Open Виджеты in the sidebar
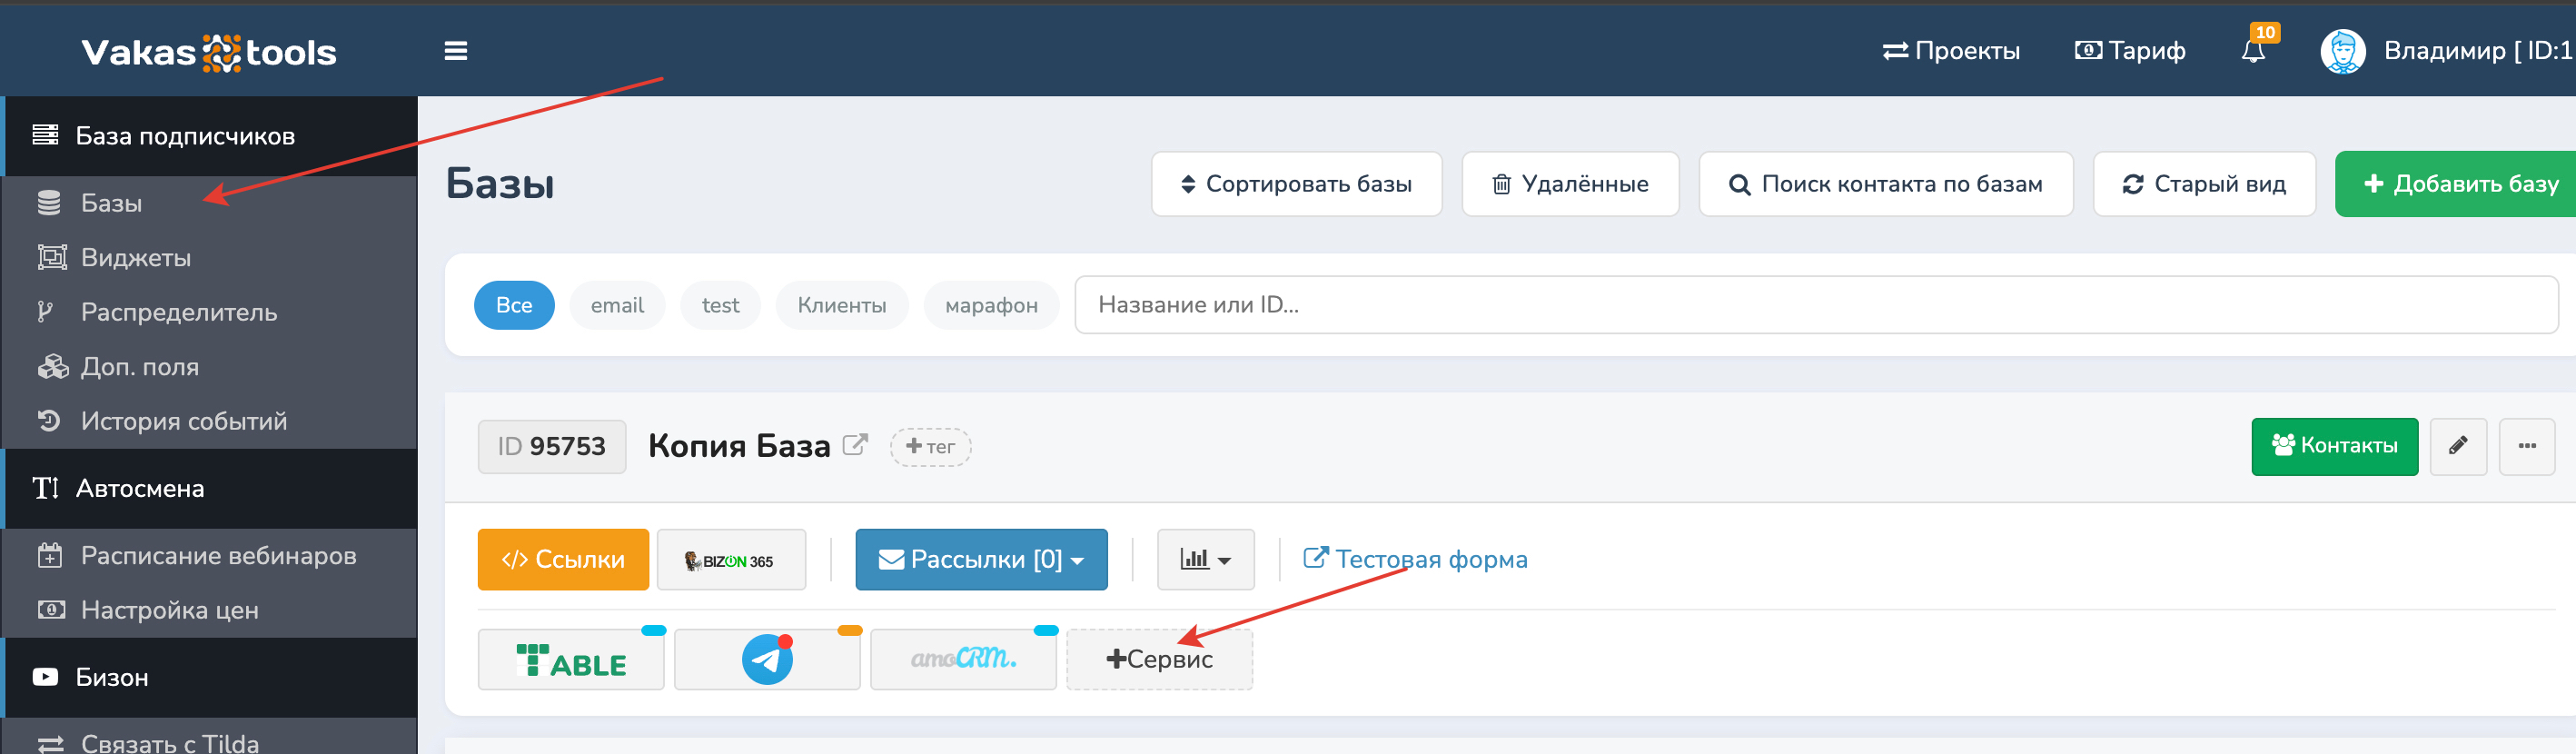The height and width of the screenshot is (754, 2576). pyautogui.click(x=136, y=258)
